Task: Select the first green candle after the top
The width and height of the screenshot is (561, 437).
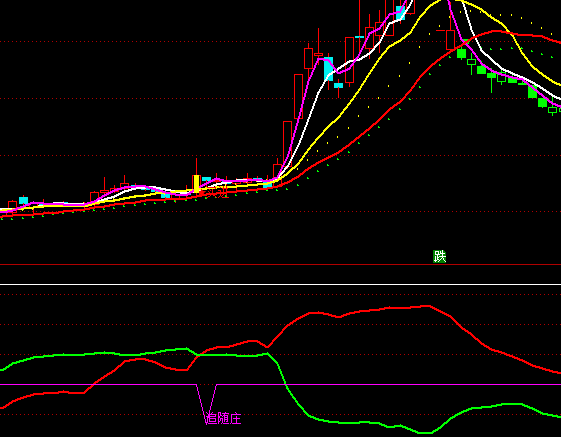Action: [462, 54]
